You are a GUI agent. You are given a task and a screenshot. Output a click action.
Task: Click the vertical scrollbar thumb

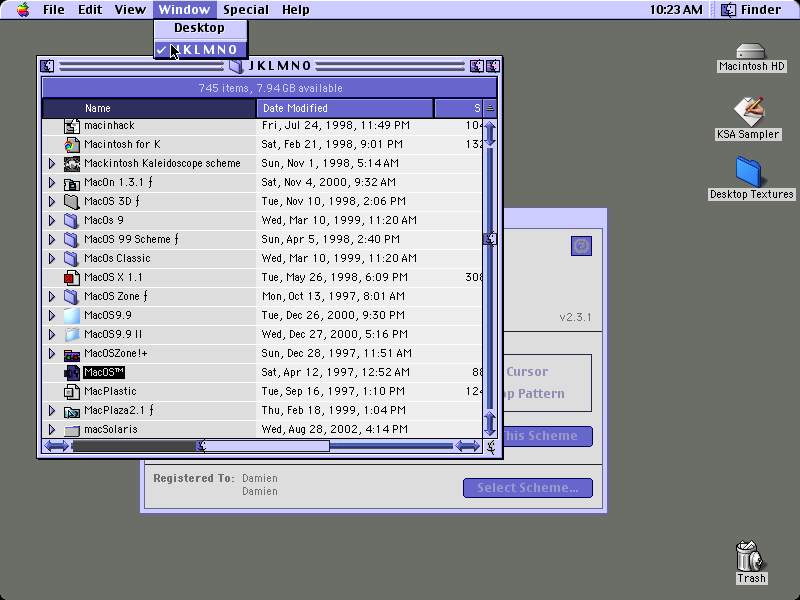490,239
